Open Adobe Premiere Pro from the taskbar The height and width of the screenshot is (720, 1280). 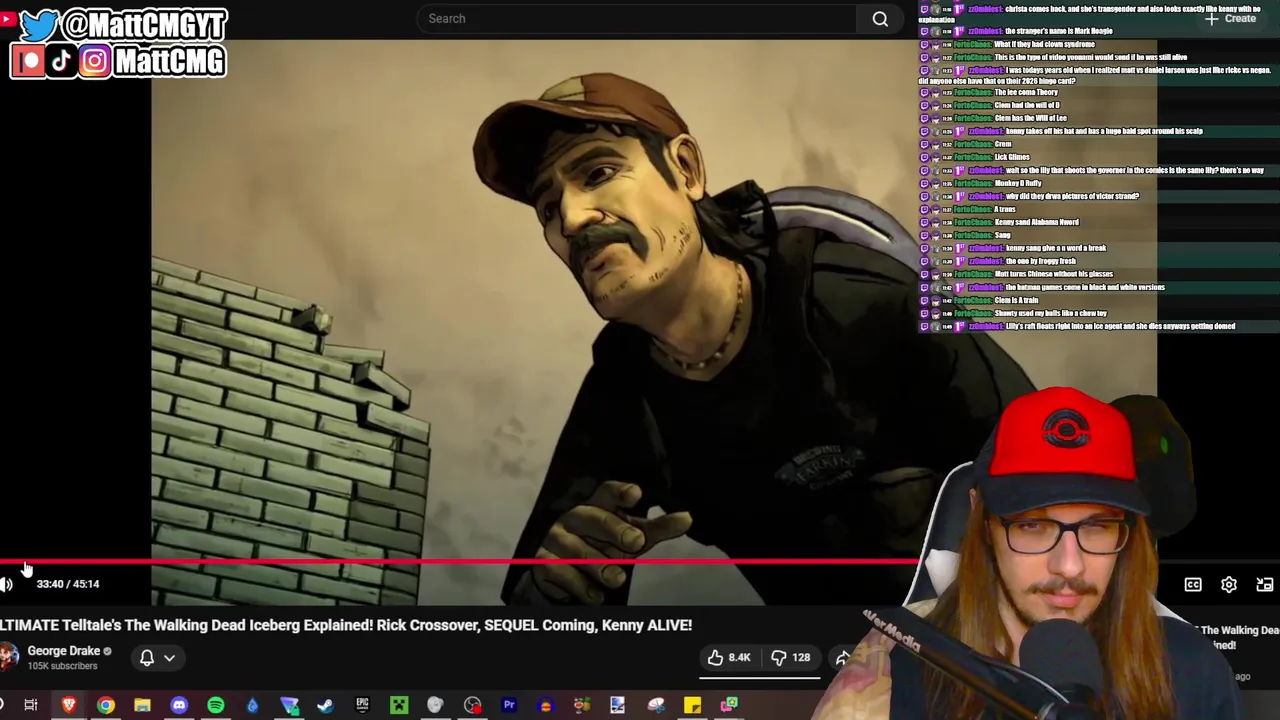click(509, 705)
